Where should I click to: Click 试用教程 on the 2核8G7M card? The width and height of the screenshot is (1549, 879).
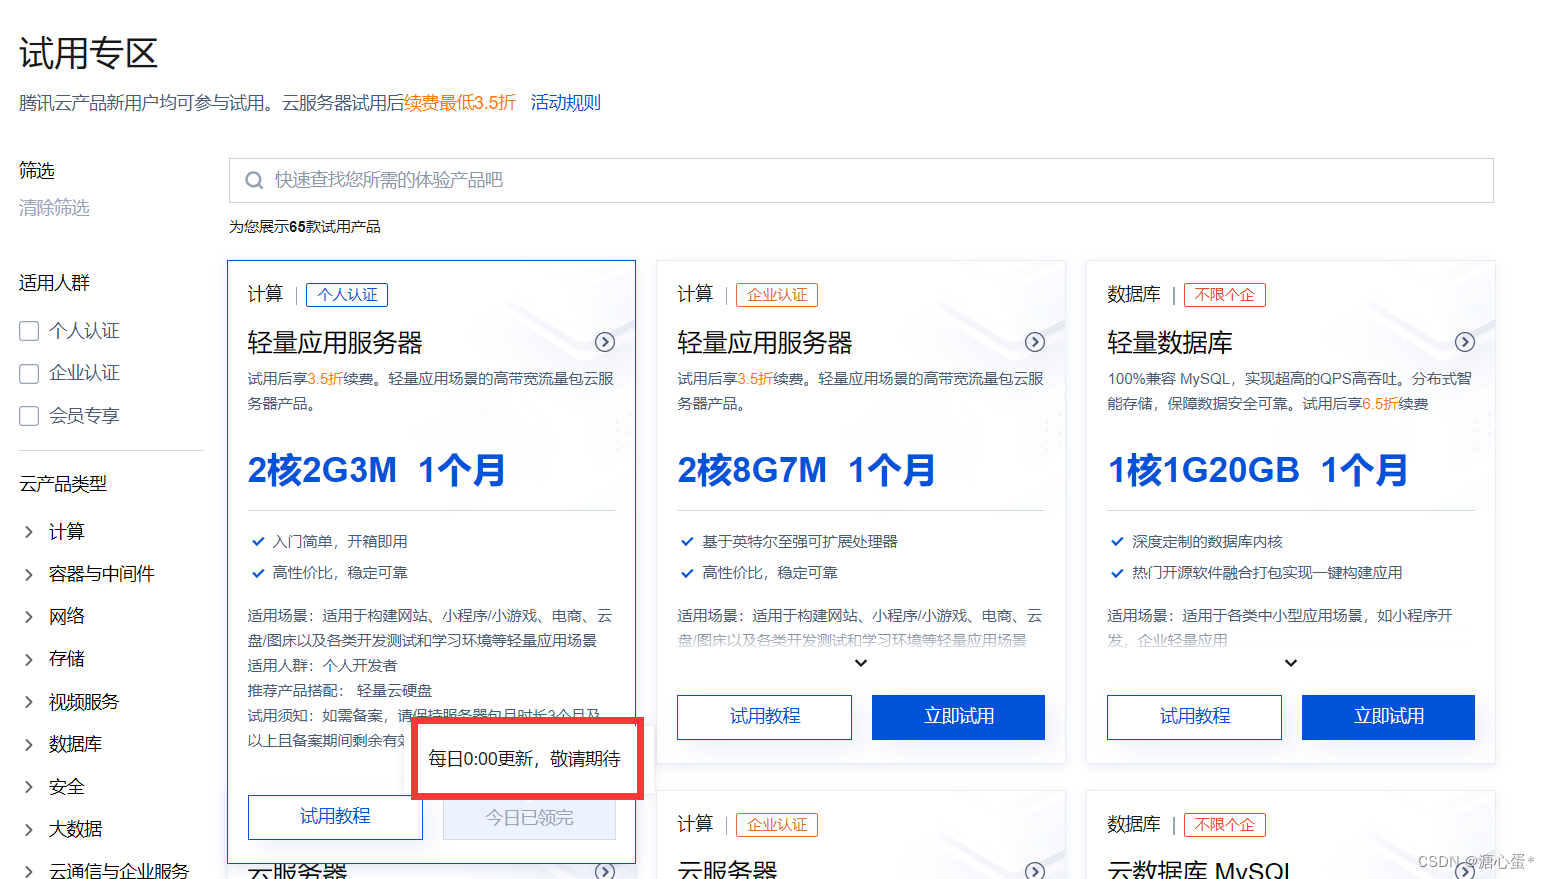(764, 717)
